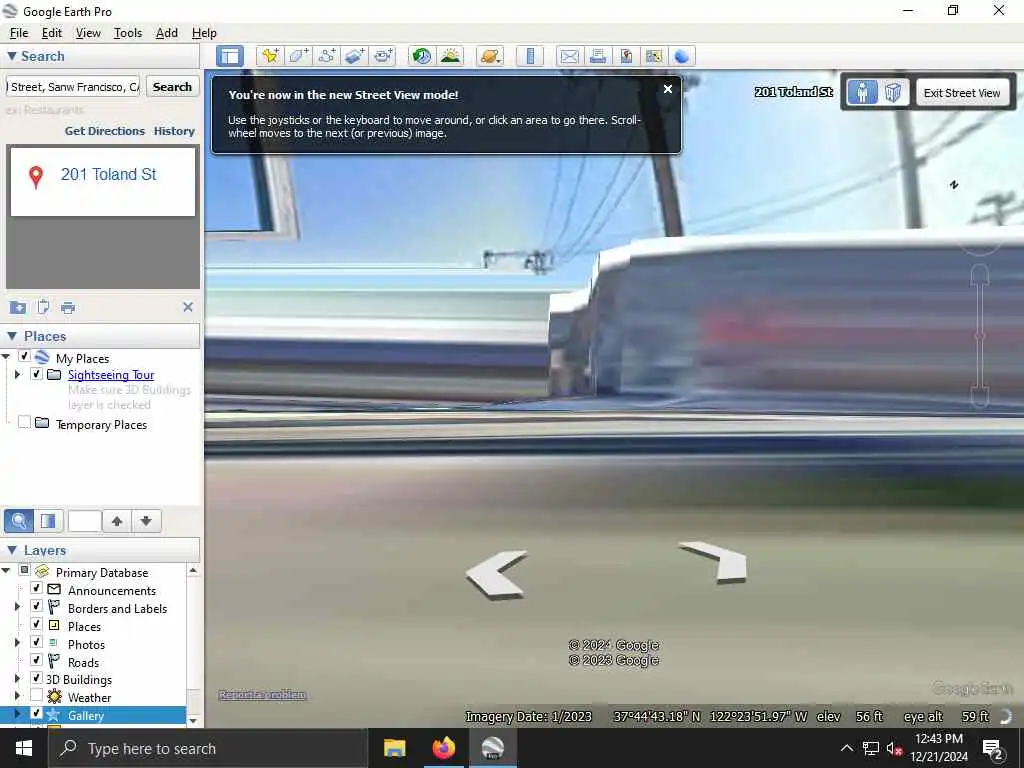The height and width of the screenshot is (768, 1024).
Task: Print search results icon
Action: pyautogui.click(x=68, y=307)
